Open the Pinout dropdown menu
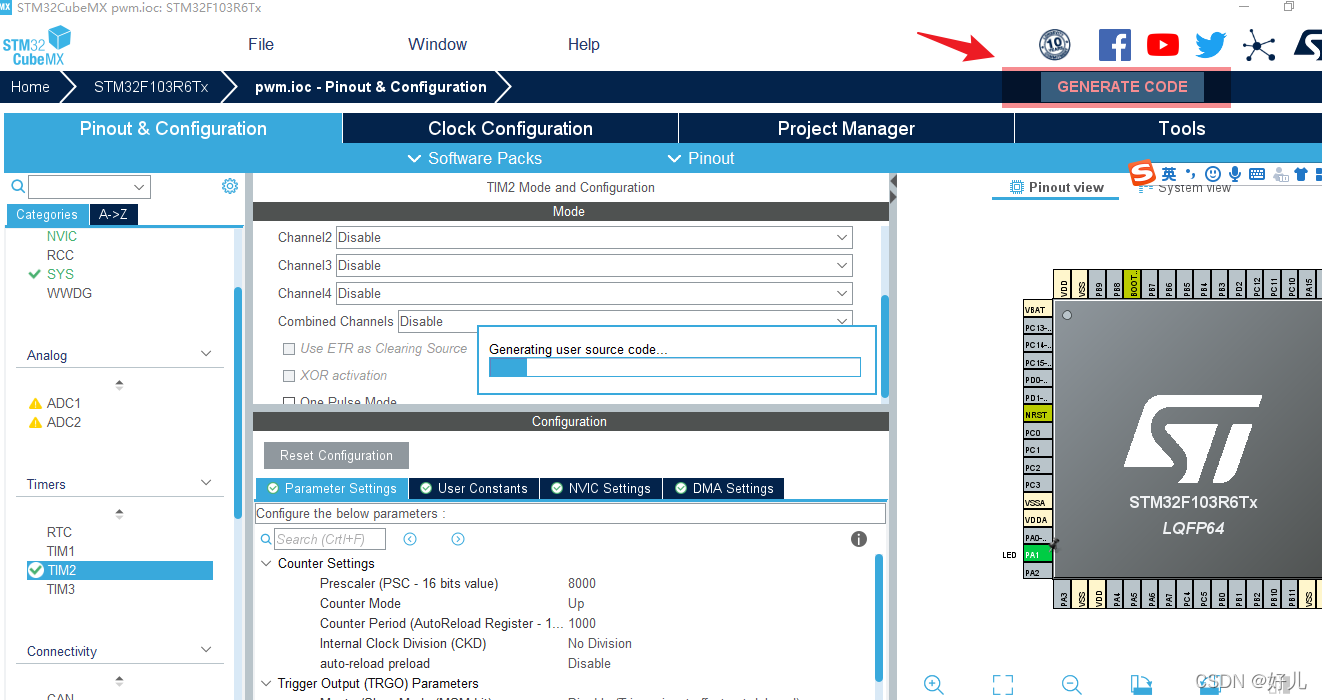This screenshot has height=700, width=1322. [x=702, y=158]
